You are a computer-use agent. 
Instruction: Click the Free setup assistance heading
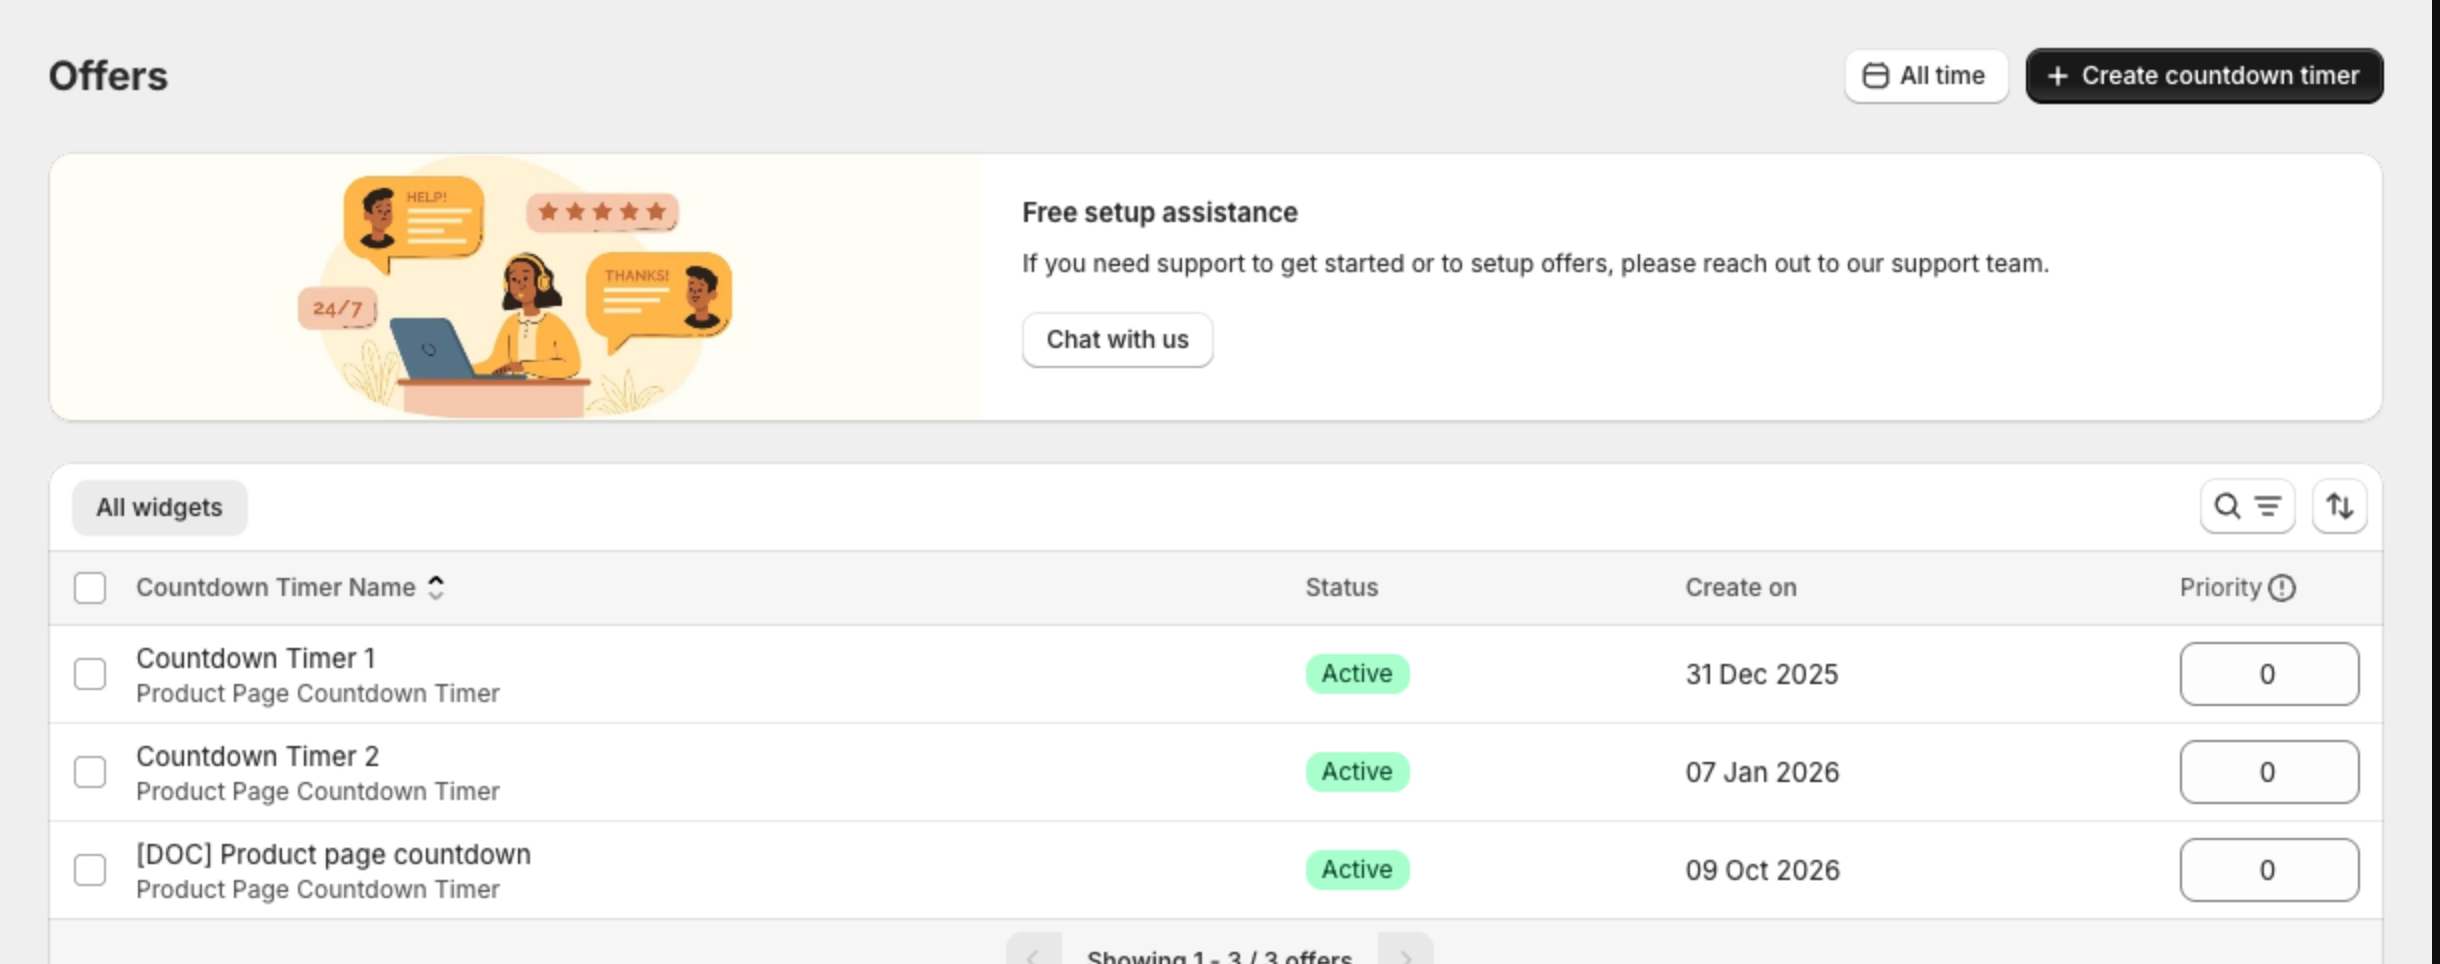click(x=1160, y=213)
